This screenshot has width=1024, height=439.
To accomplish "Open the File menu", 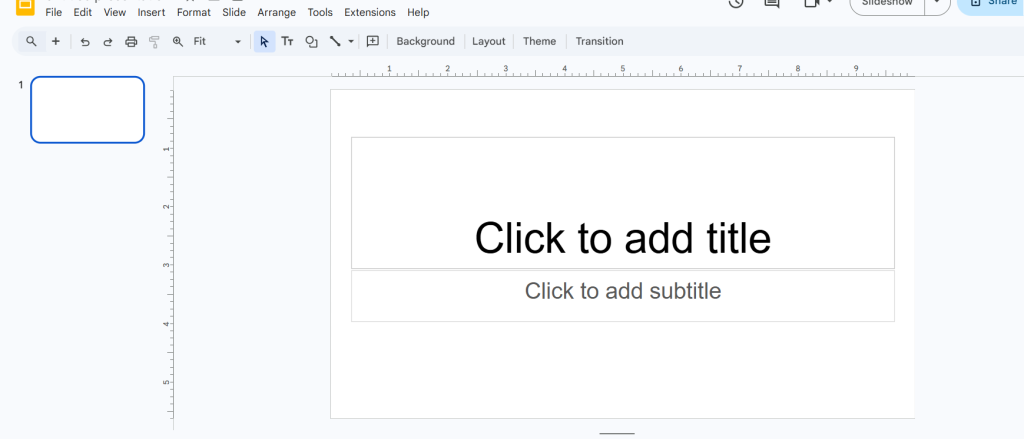I will pyautogui.click(x=54, y=12).
